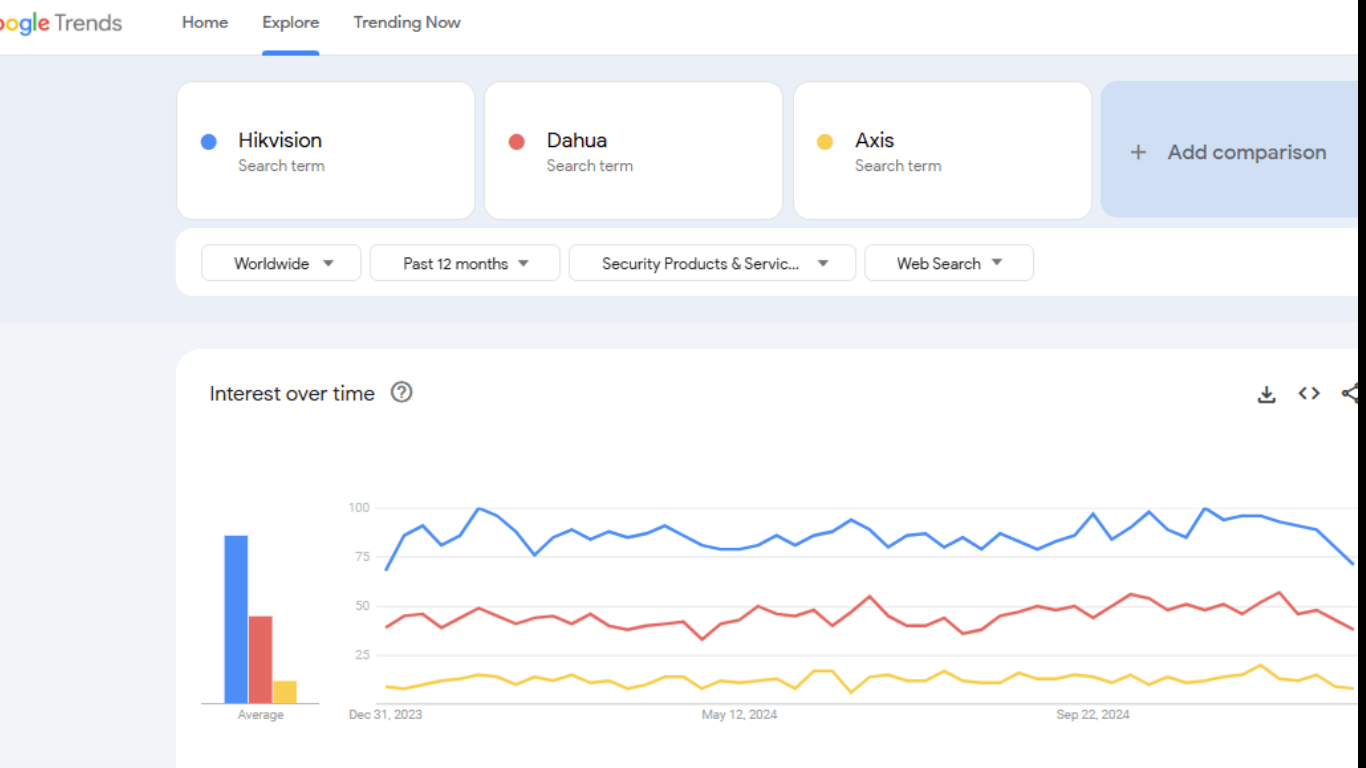This screenshot has height=768, width=1366.
Task: Edit the Hikvision search term card
Action: coord(326,150)
